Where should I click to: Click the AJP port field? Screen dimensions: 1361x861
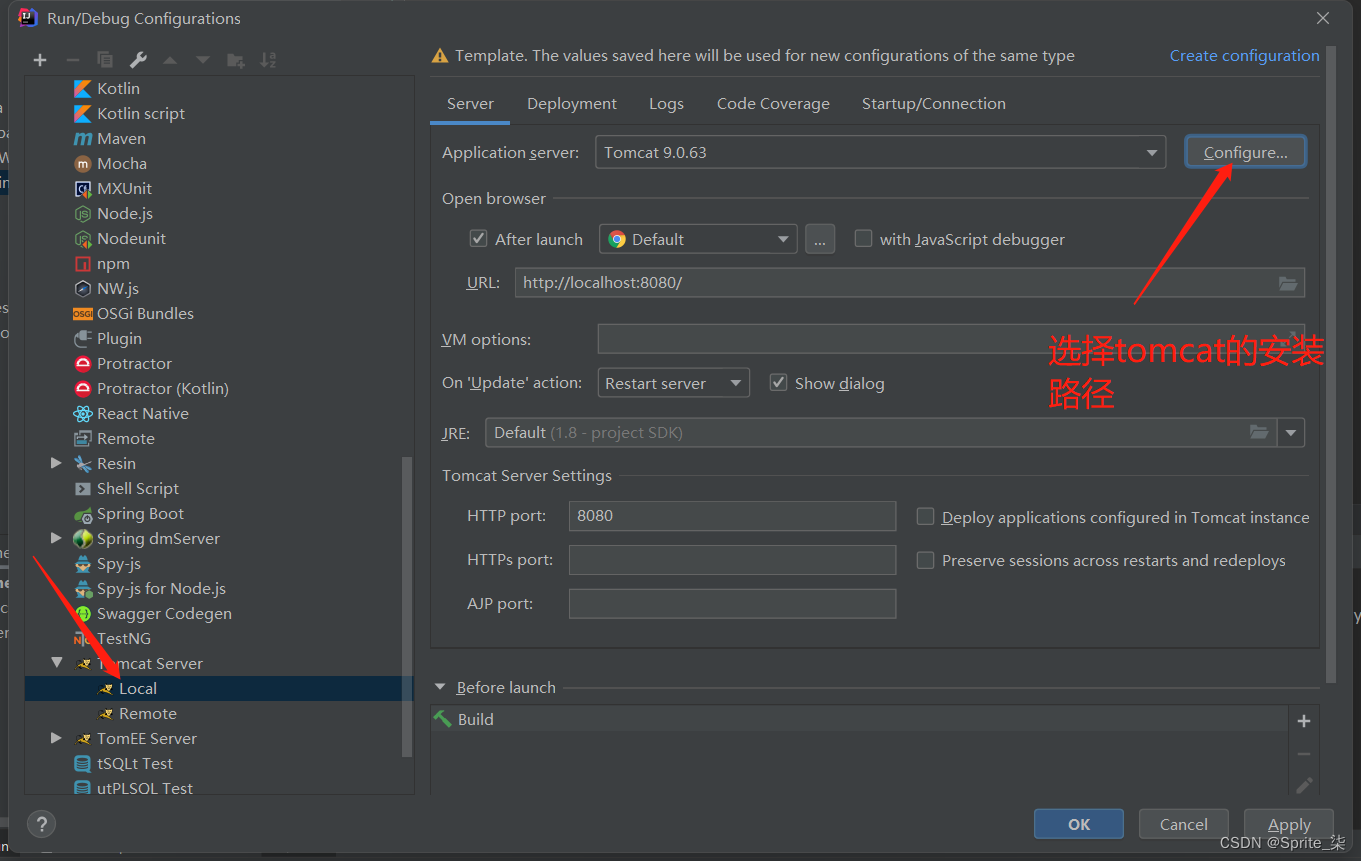coord(732,604)
